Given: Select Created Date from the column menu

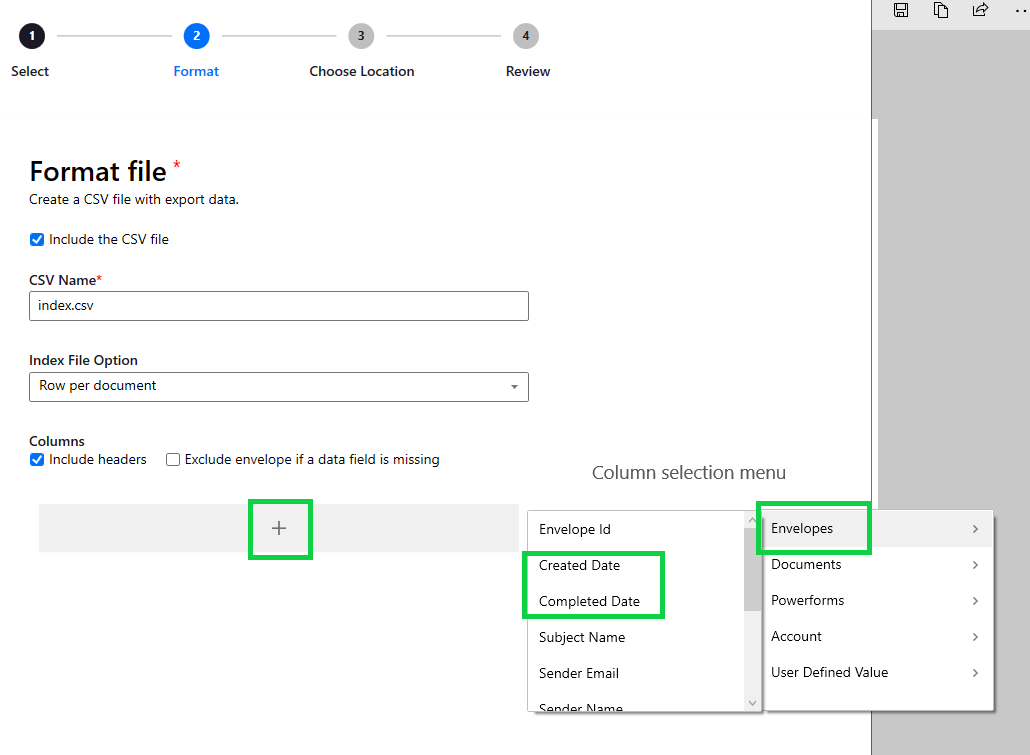Looking at the screenshot, I should pos(578,565).
